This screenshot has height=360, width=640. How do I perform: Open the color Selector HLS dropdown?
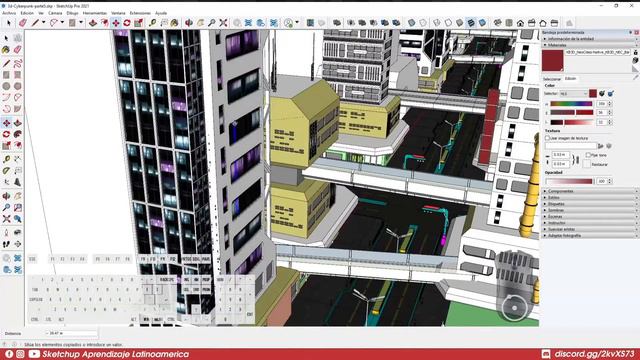(x=573, y=93)
